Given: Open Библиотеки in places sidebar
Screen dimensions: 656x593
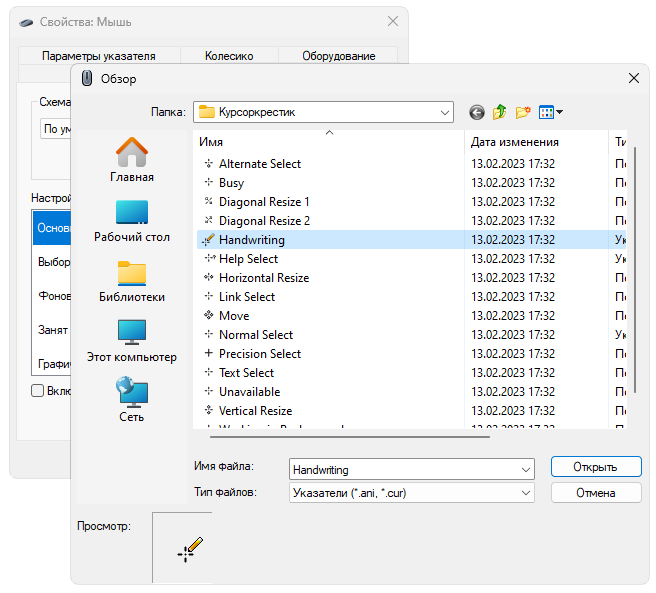Looking at the screenshot, I should pyautogui.click(x=132, y=281).
